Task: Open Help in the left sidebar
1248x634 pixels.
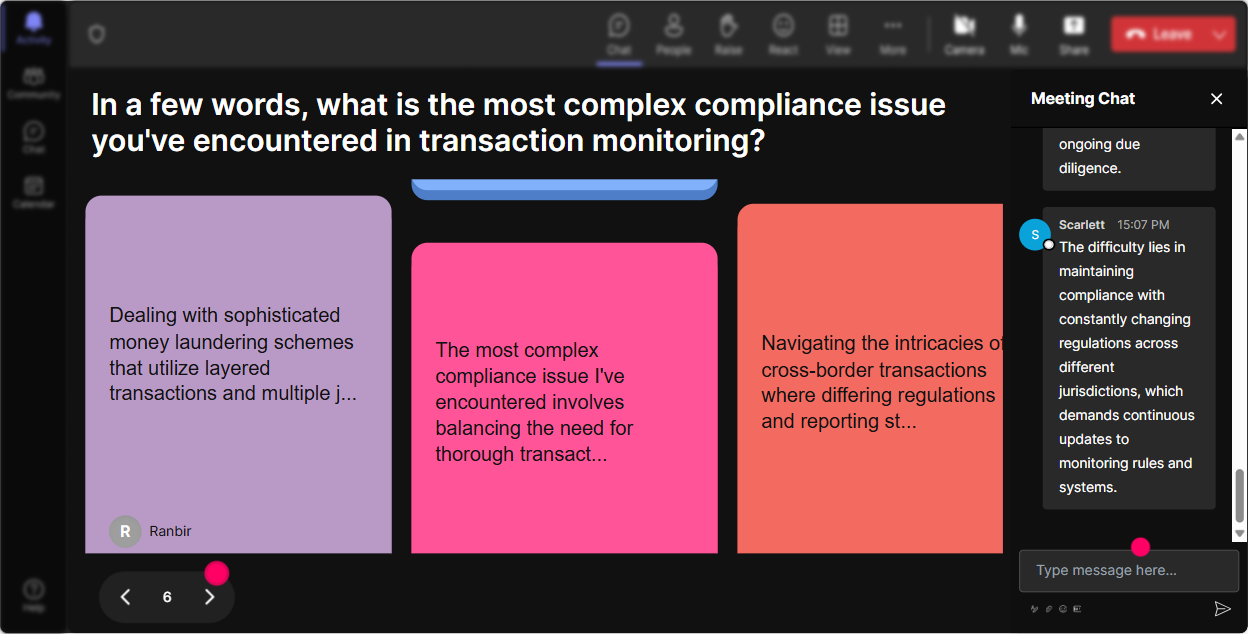Action: (33, 595)
